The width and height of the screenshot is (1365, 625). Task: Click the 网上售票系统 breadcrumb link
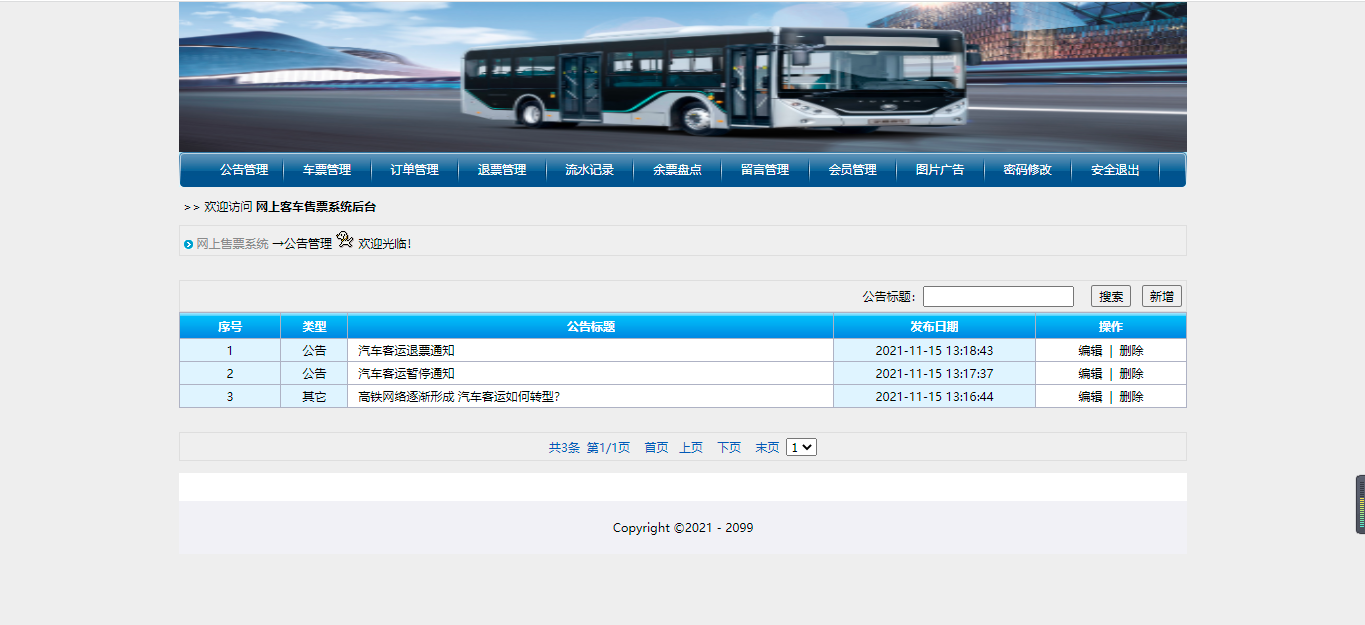click(x=232, y=244)
